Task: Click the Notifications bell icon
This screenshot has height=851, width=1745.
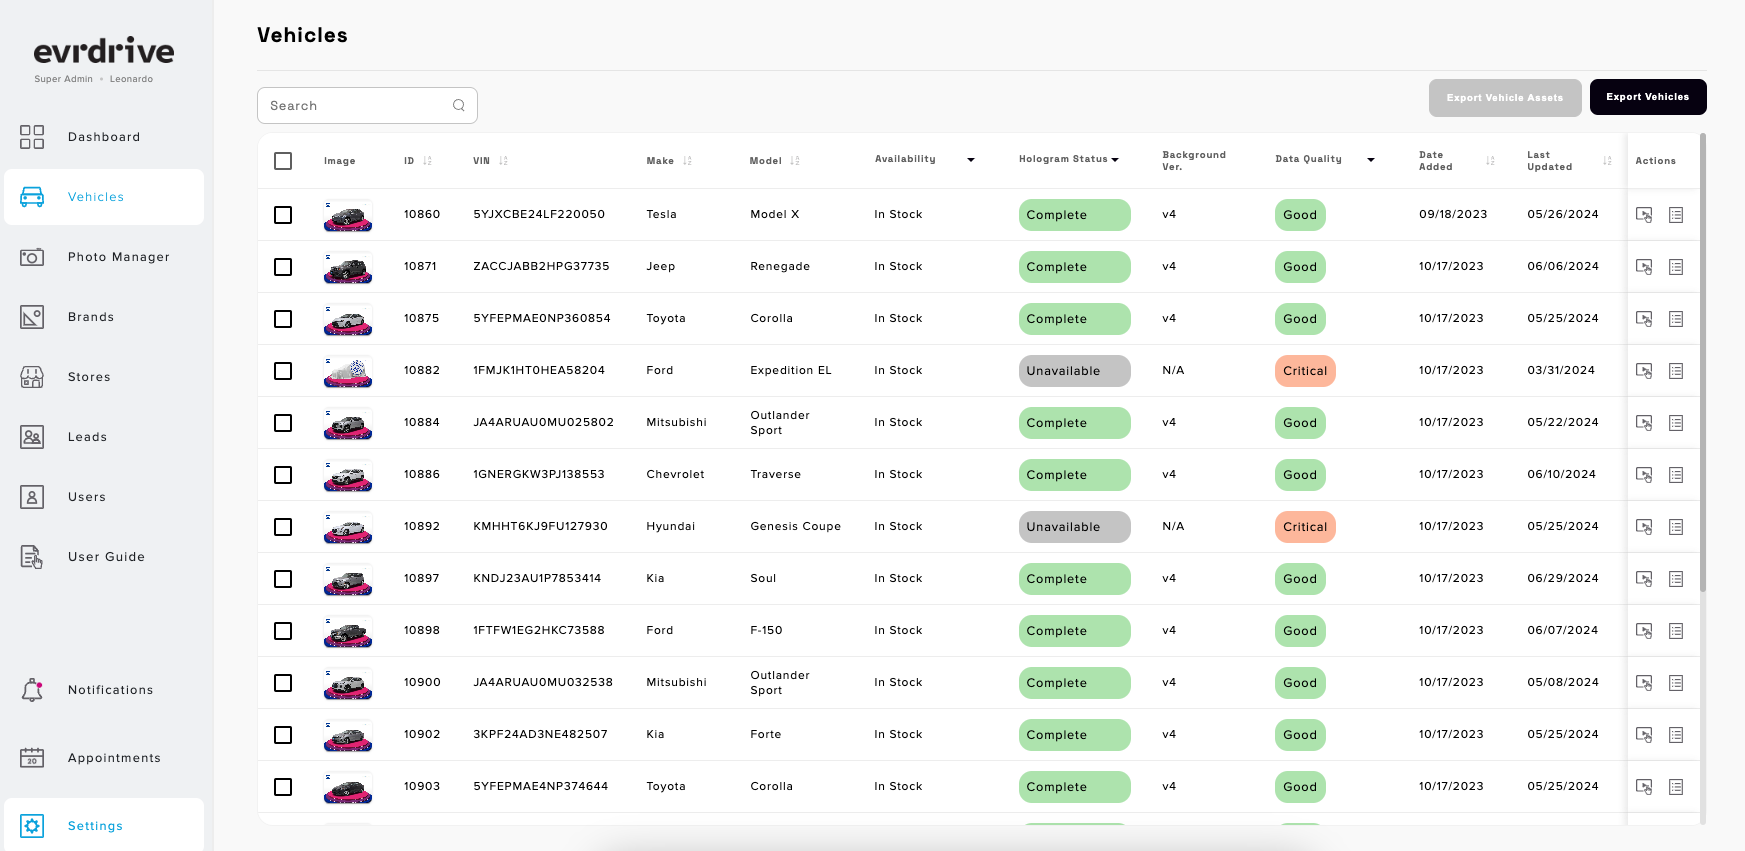Action: point(32,690)
